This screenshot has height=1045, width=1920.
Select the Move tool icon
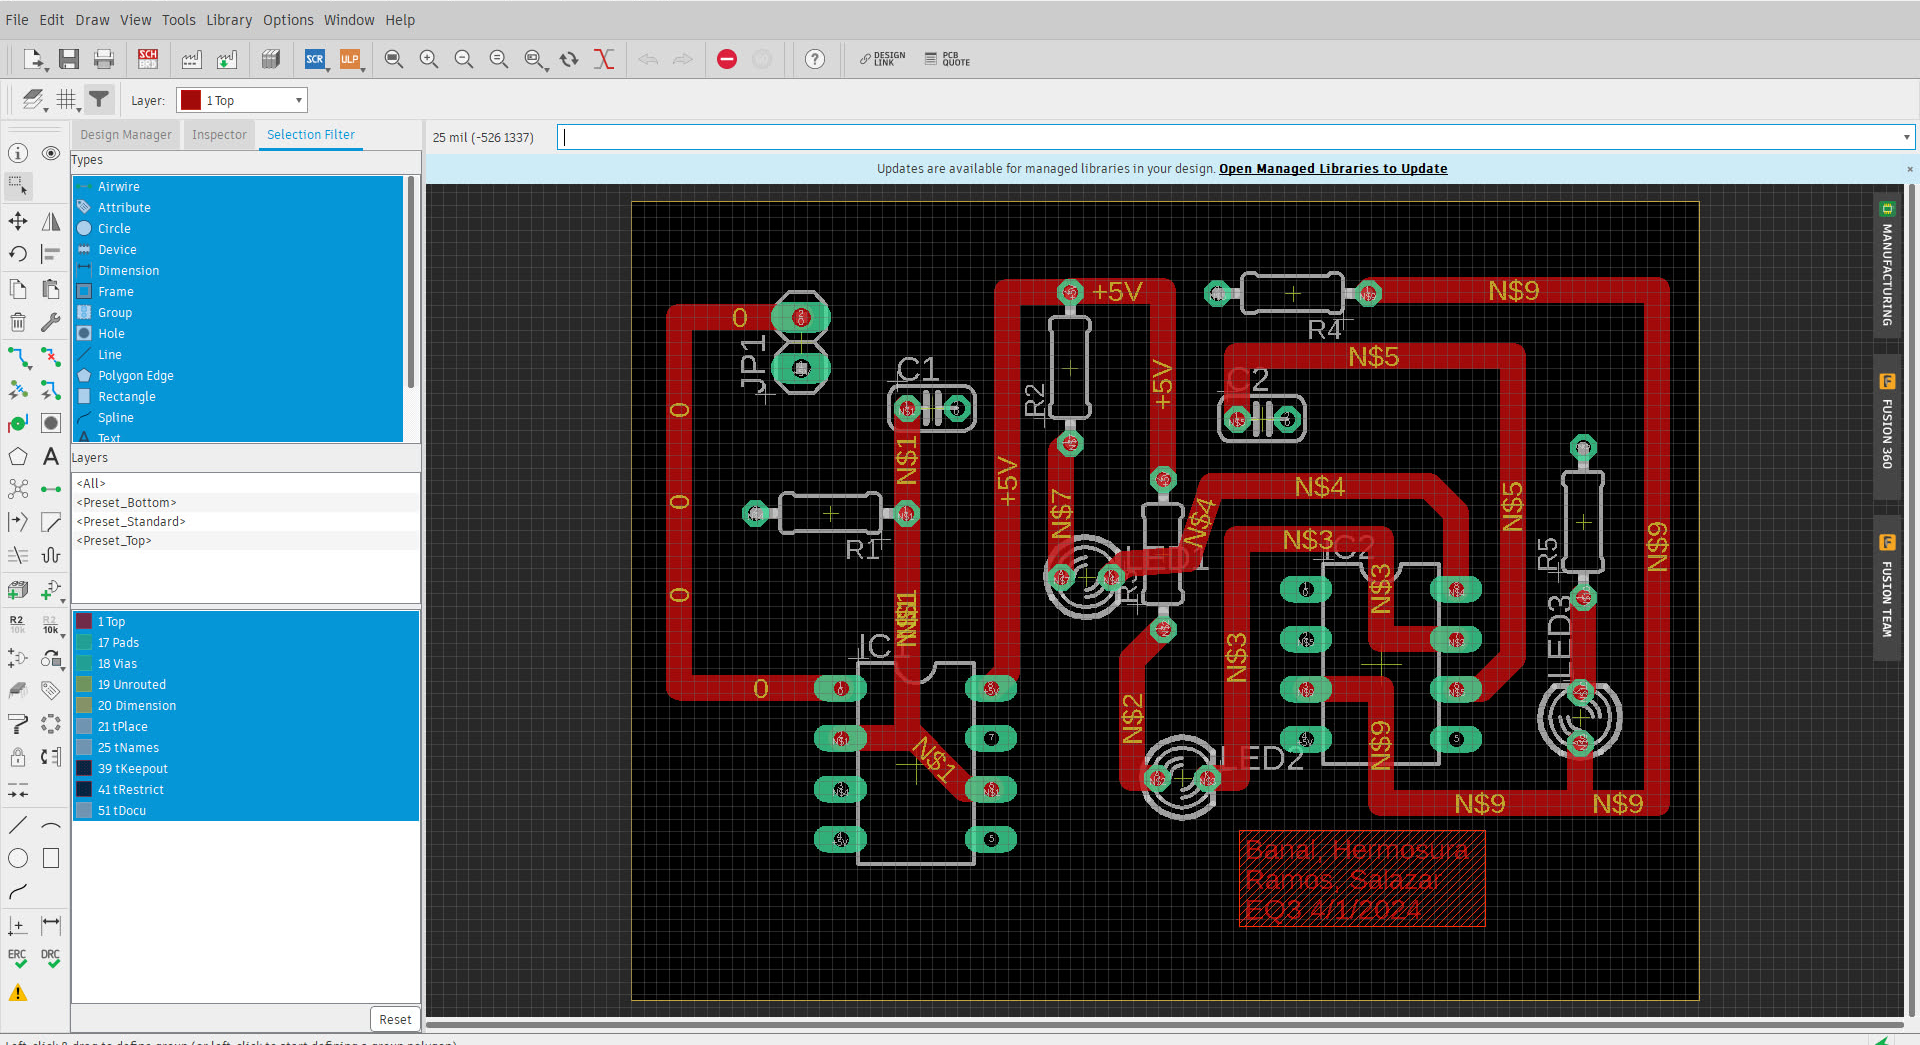(x=18, y=221)
